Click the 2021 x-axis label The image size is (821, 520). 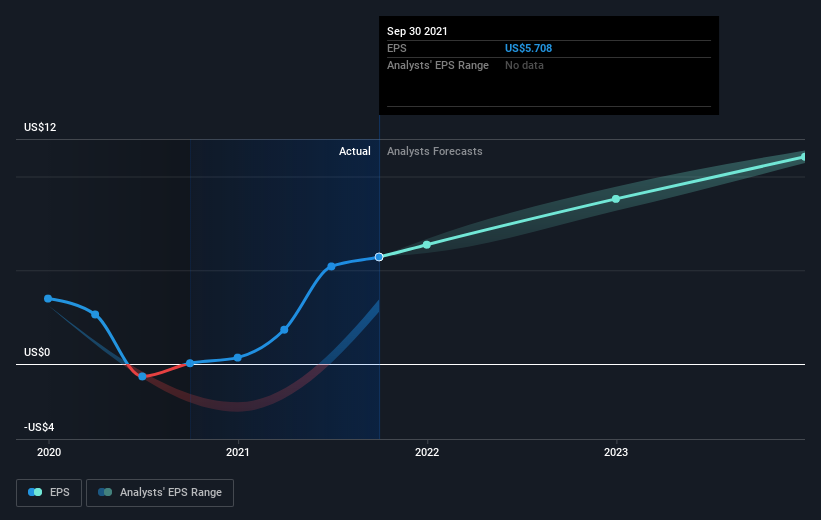click(238, 452)
